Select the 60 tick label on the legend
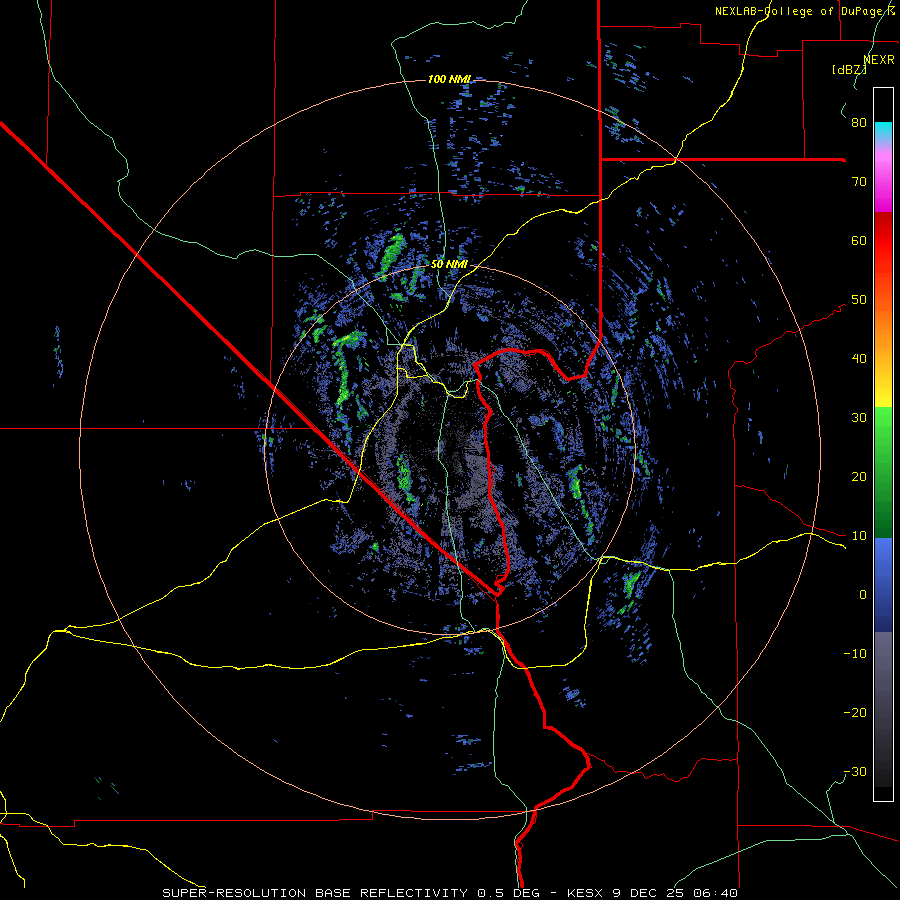 pos(859,240)
